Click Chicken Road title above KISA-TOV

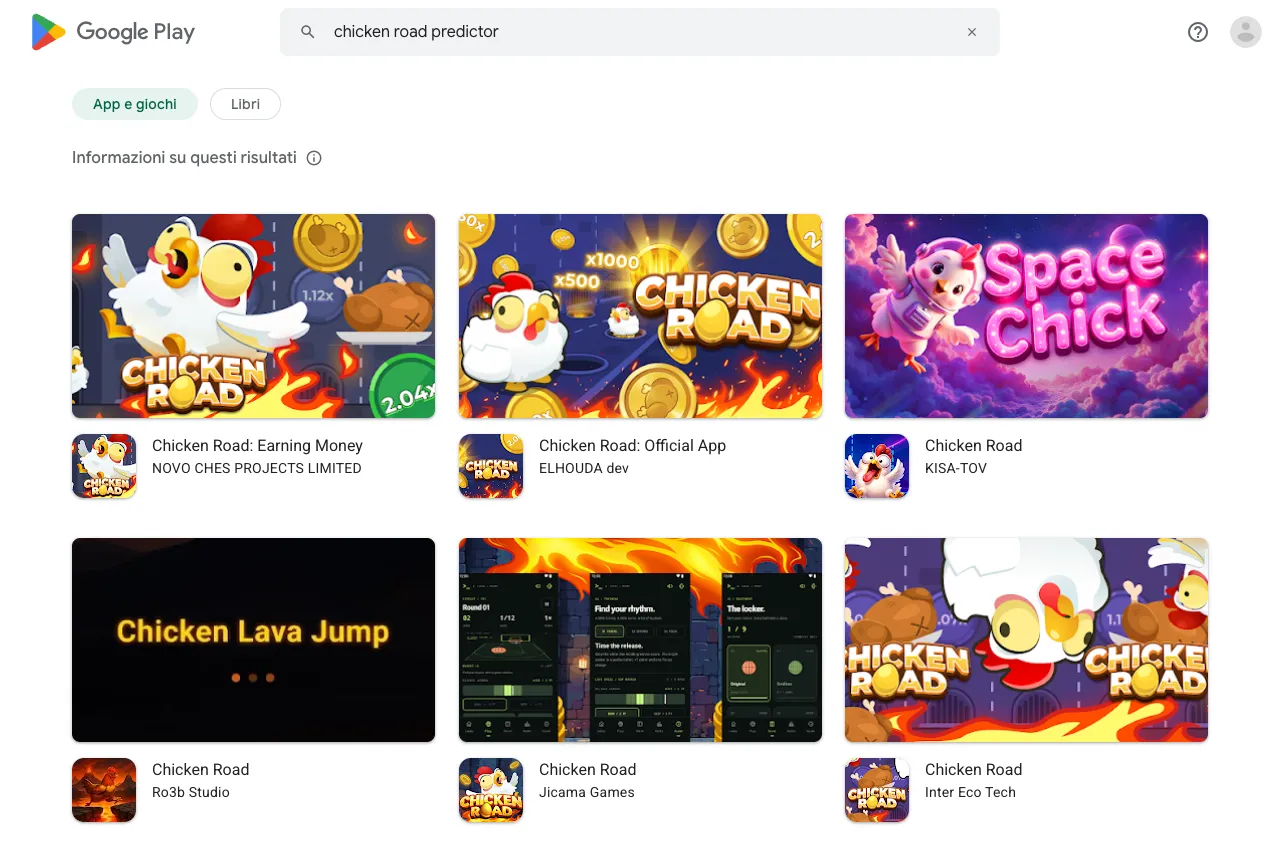(974, 446)
